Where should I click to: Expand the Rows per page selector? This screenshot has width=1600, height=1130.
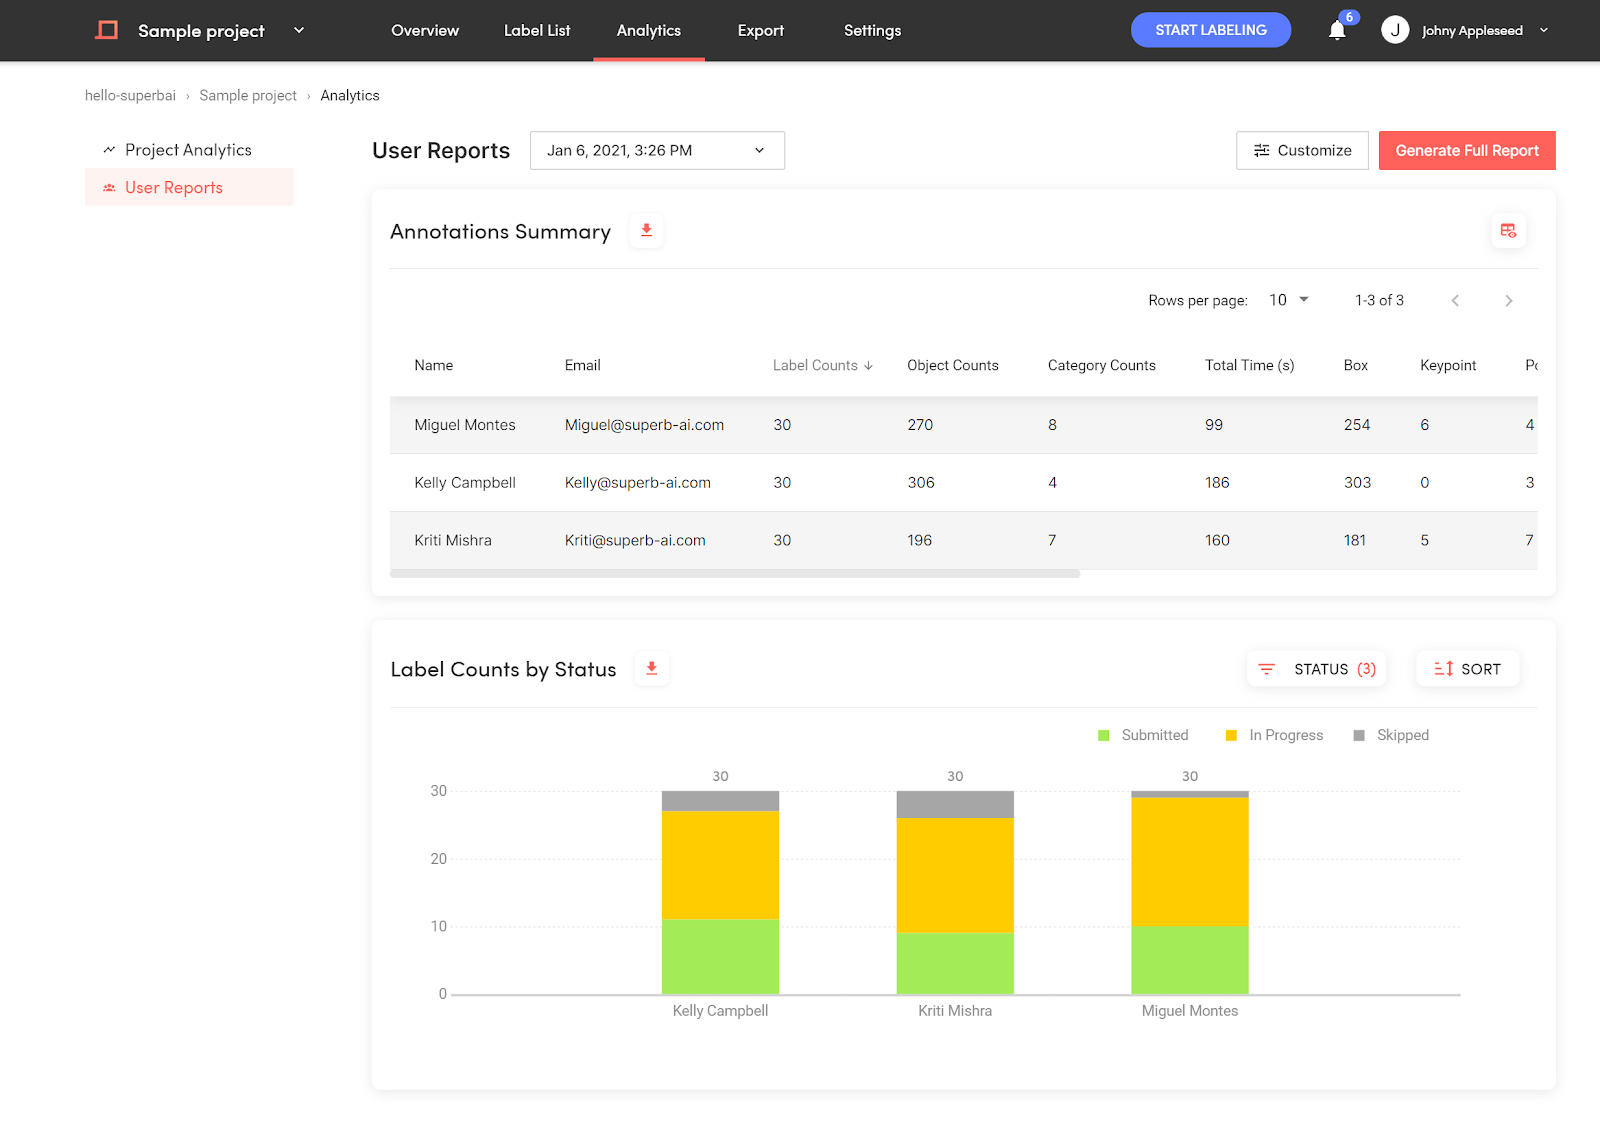tap(1289, 300)
